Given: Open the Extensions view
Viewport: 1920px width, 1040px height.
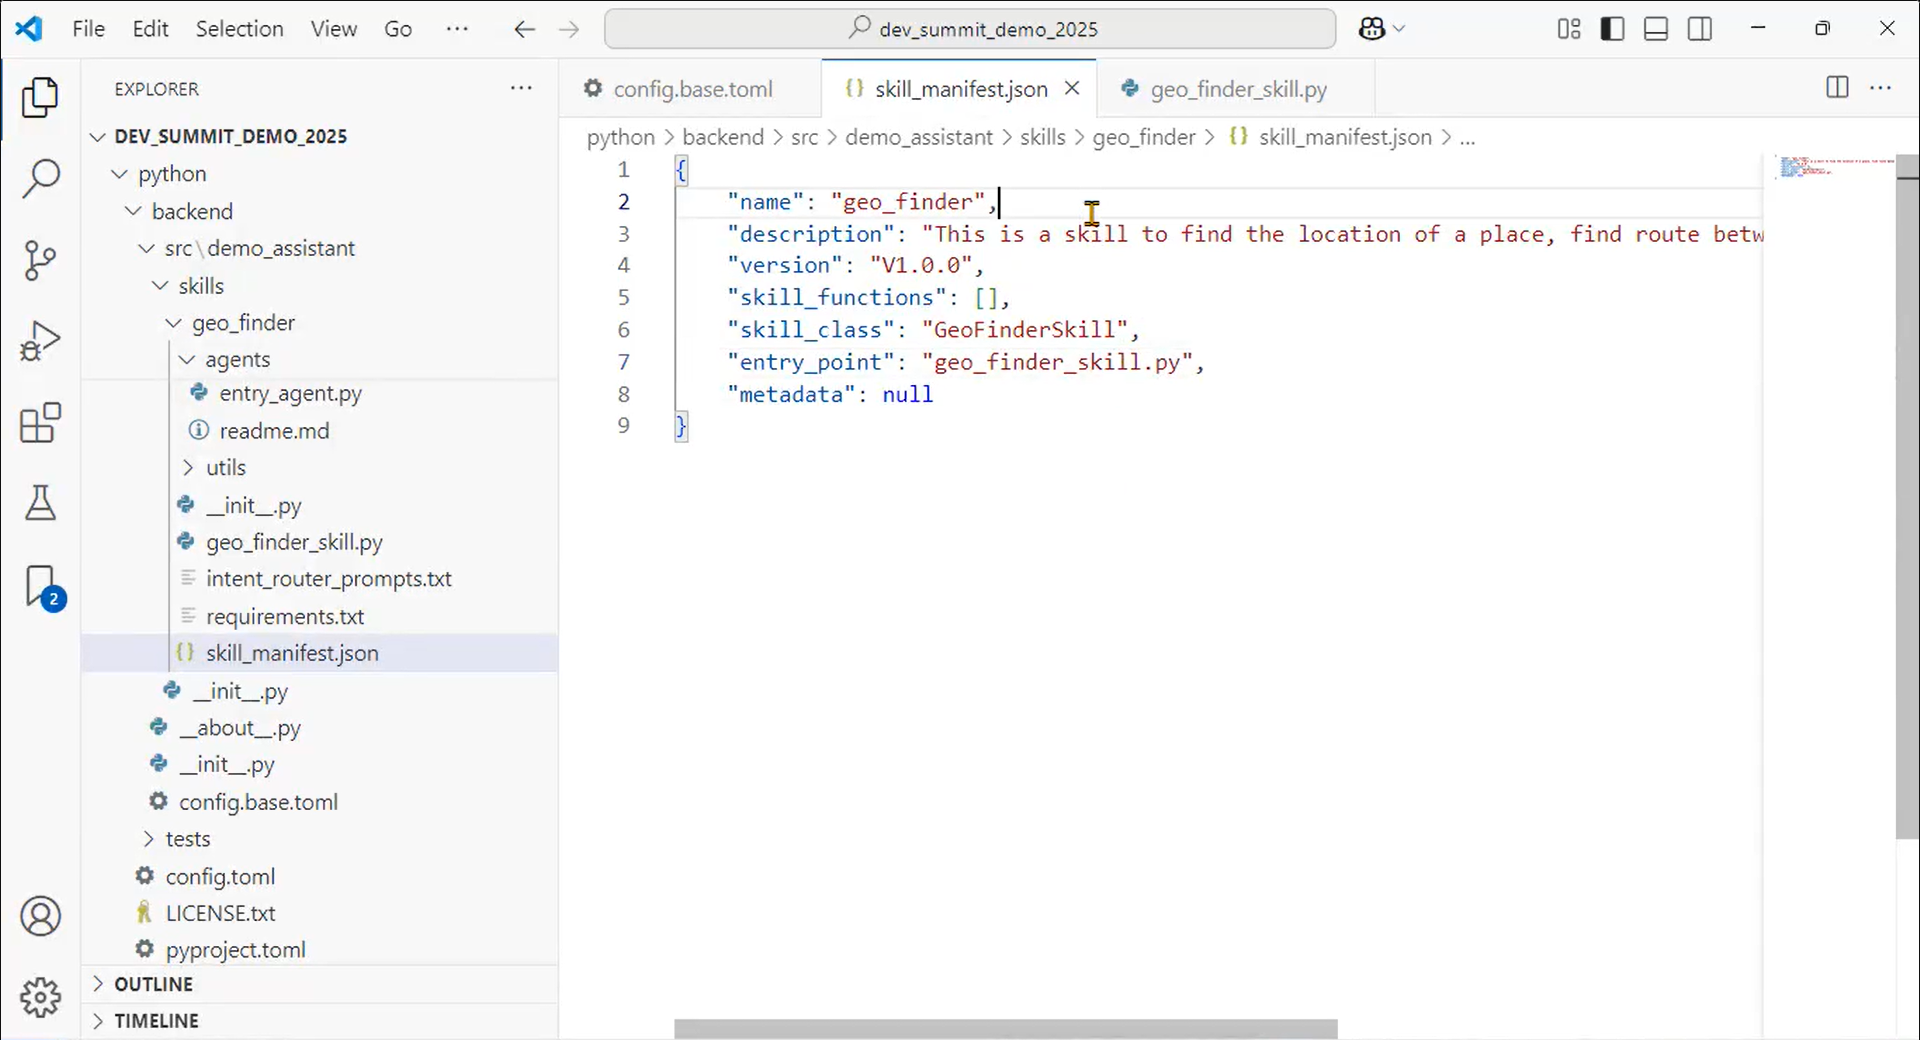Looking at the screenshot, I should (40, 422).
